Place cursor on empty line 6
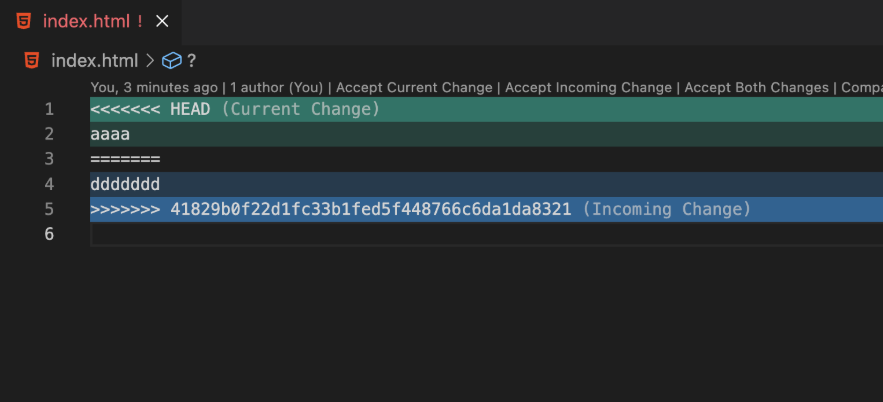The width and height of the screenshot is (883, 402). tap(487, 234)
